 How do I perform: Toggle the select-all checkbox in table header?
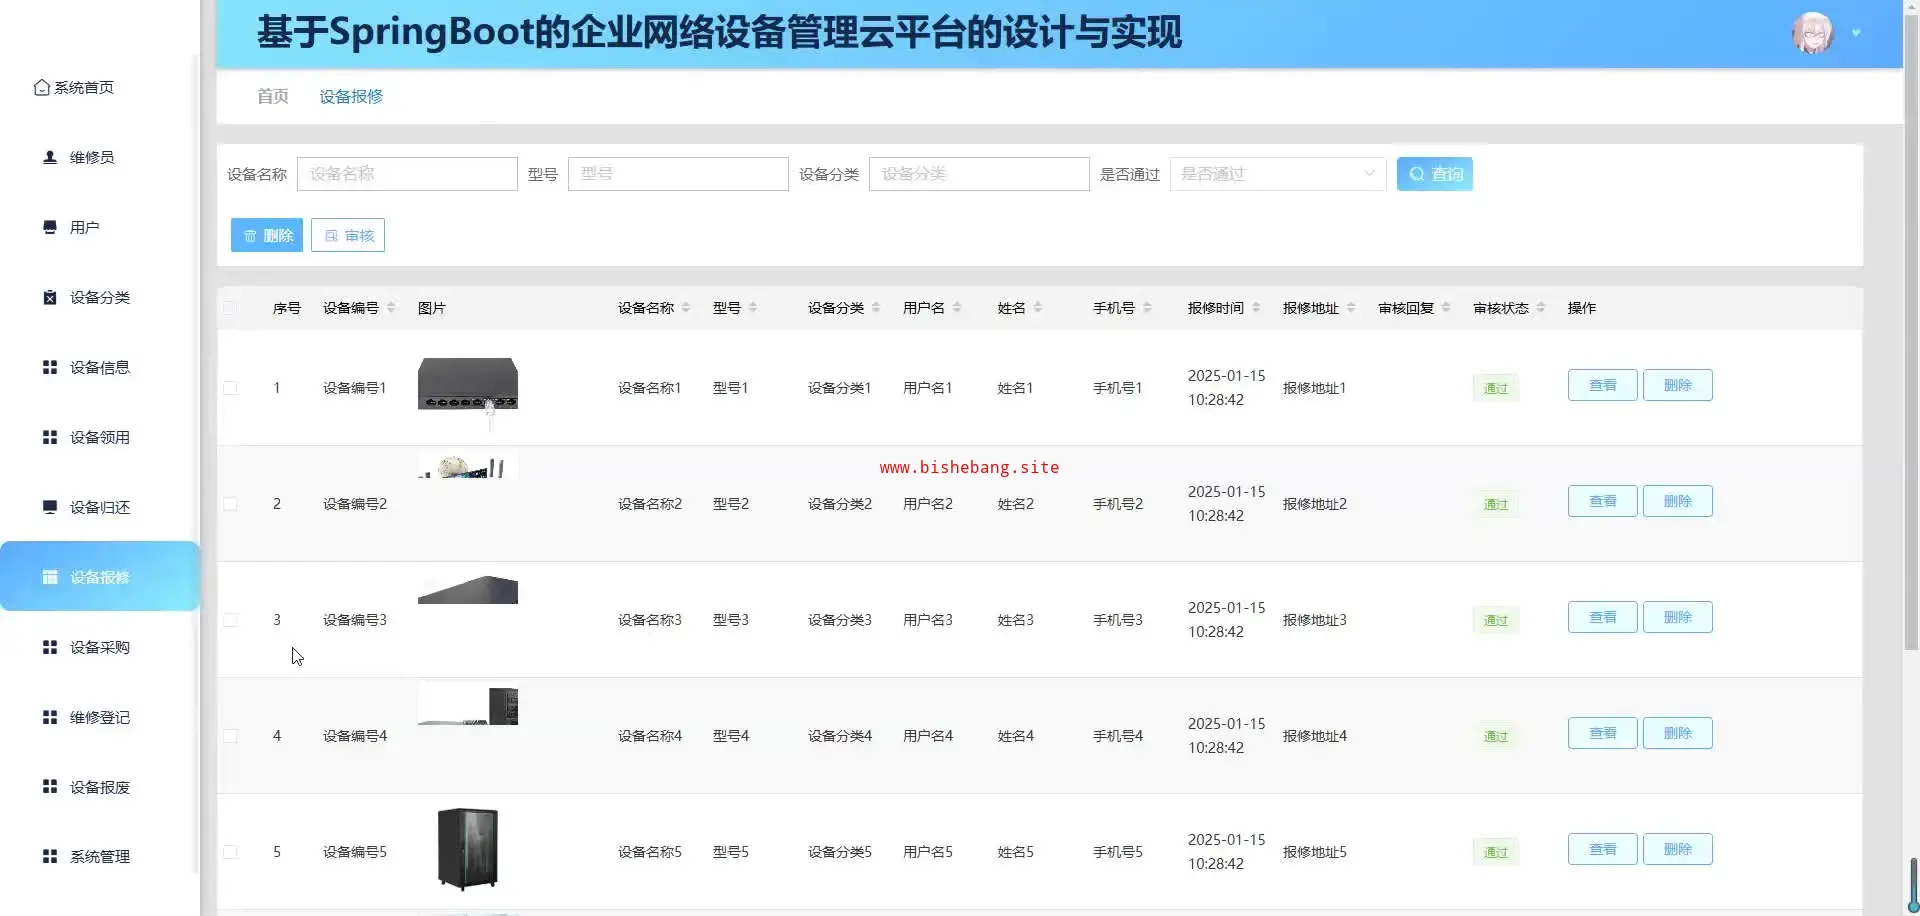coord(231,308)
